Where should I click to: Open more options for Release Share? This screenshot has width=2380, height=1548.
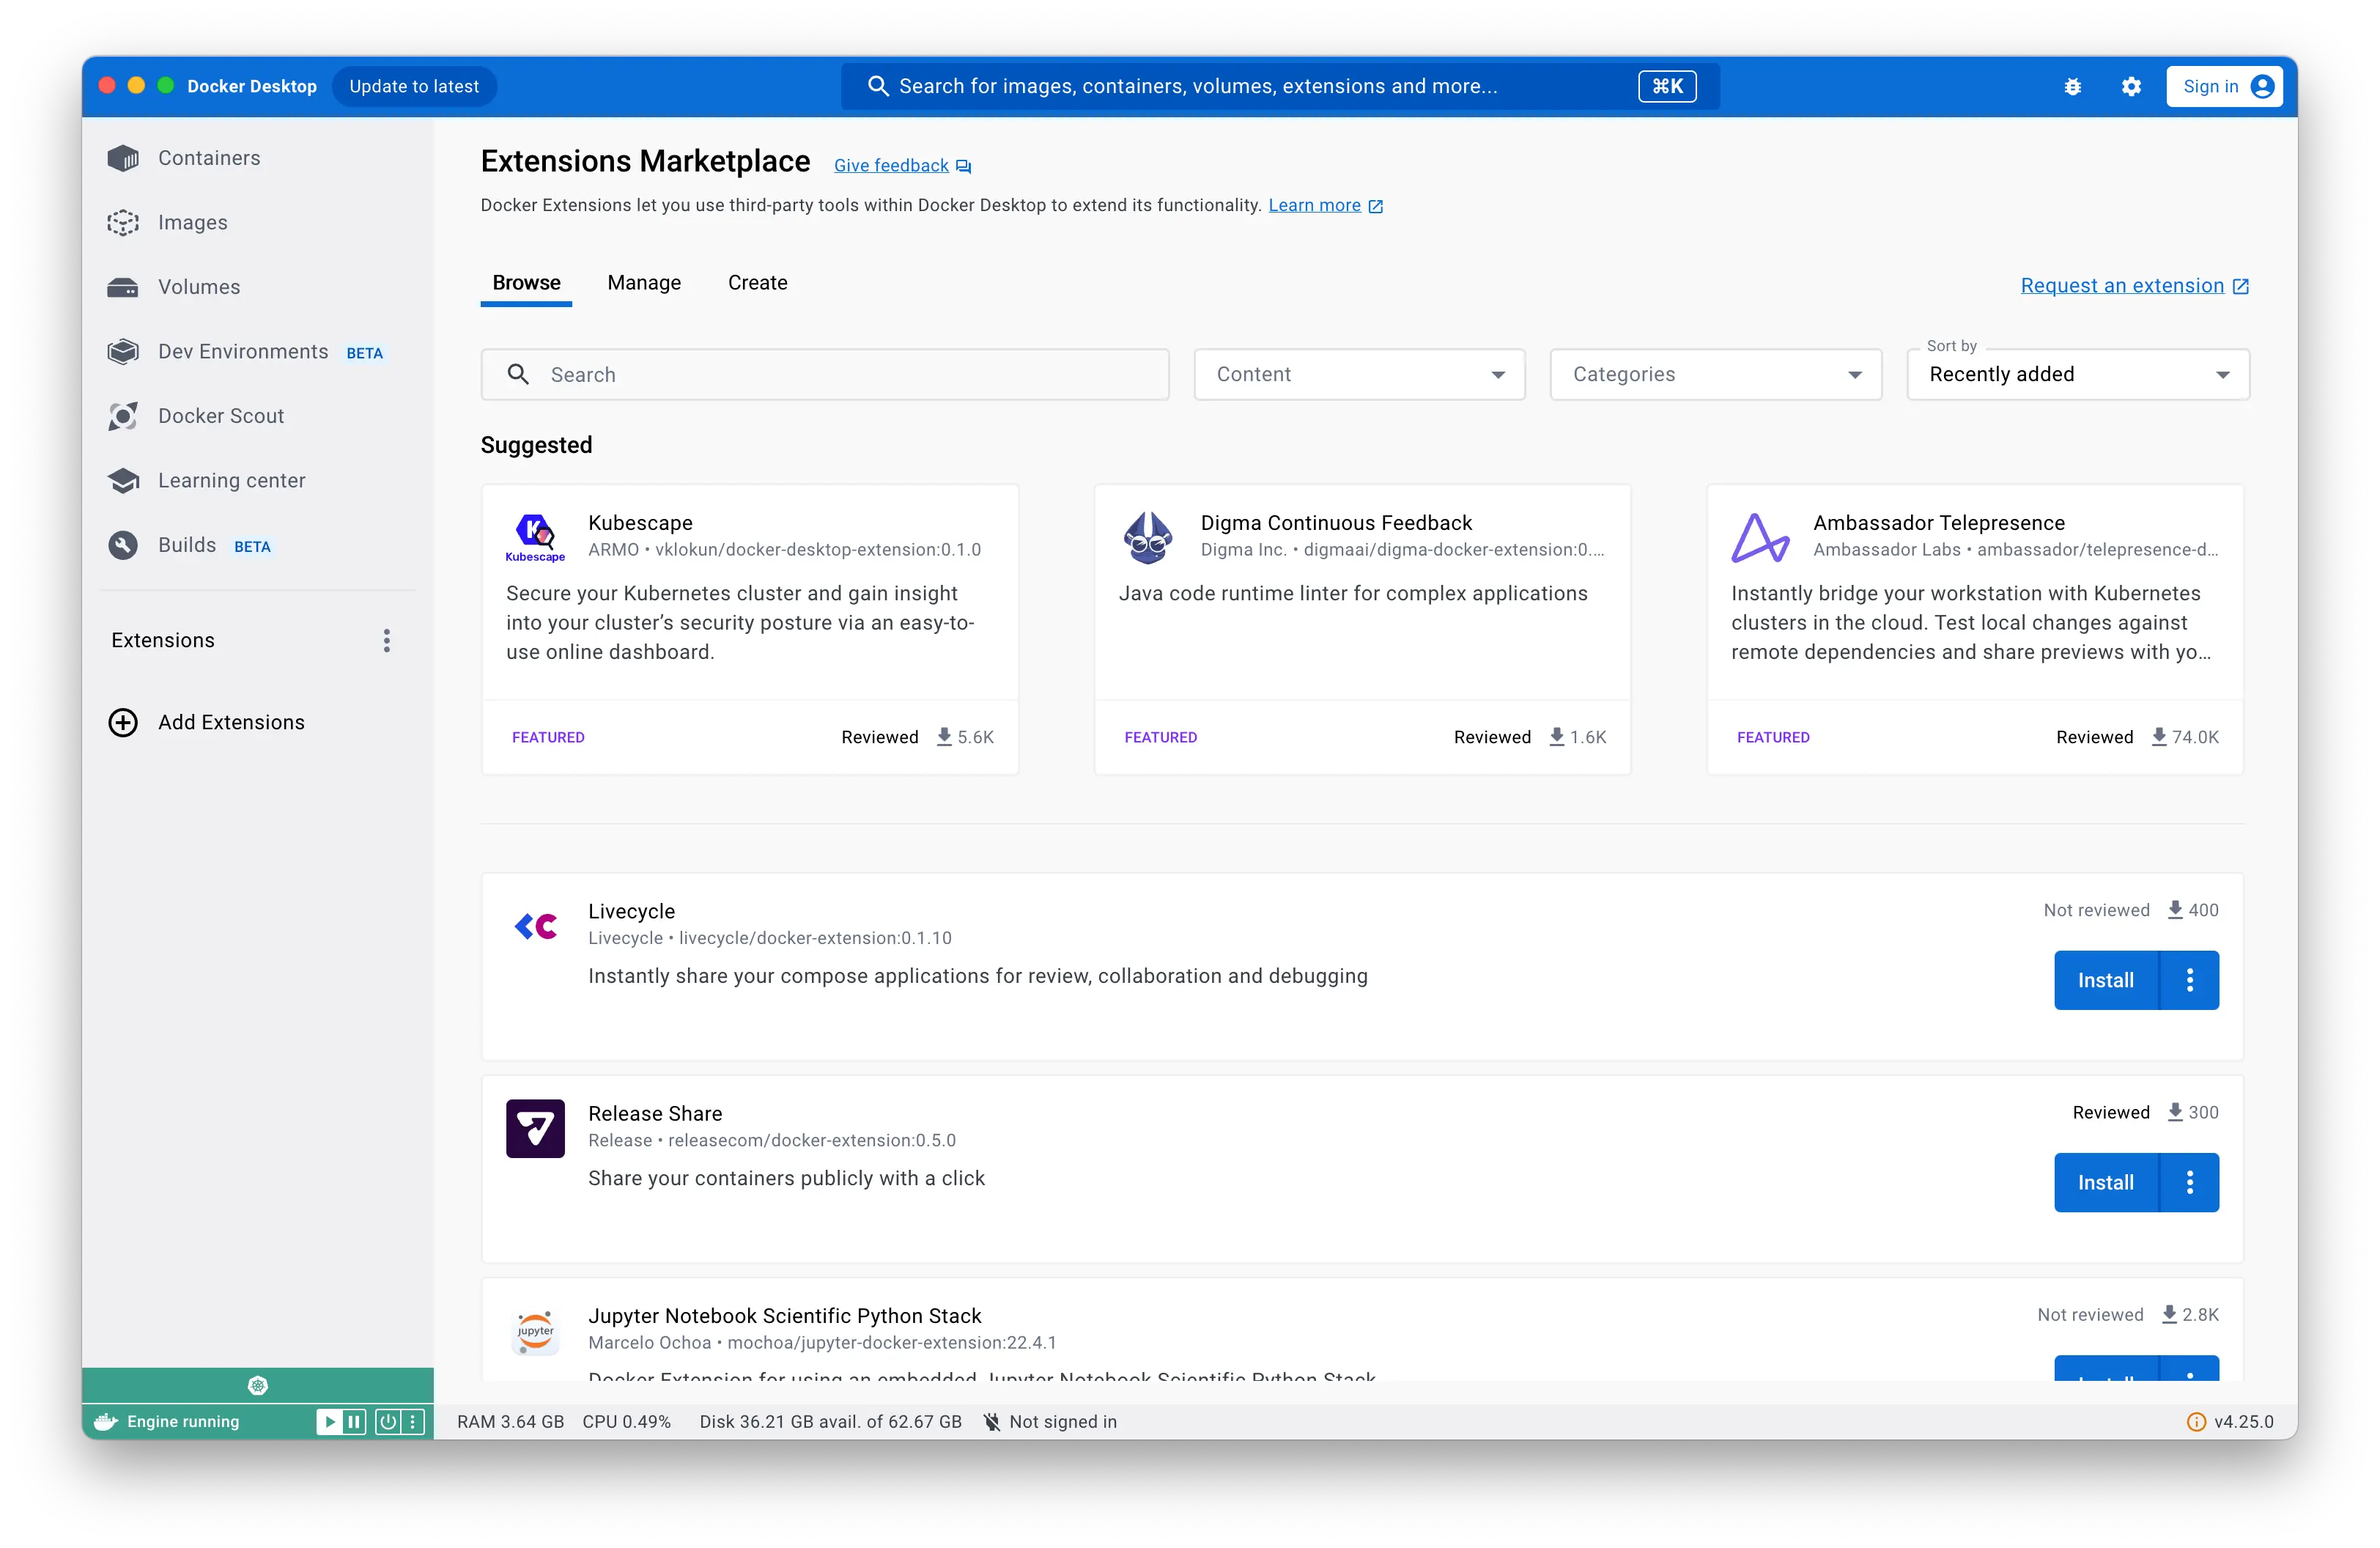pyautogui.click(x=2190, y=1182)
